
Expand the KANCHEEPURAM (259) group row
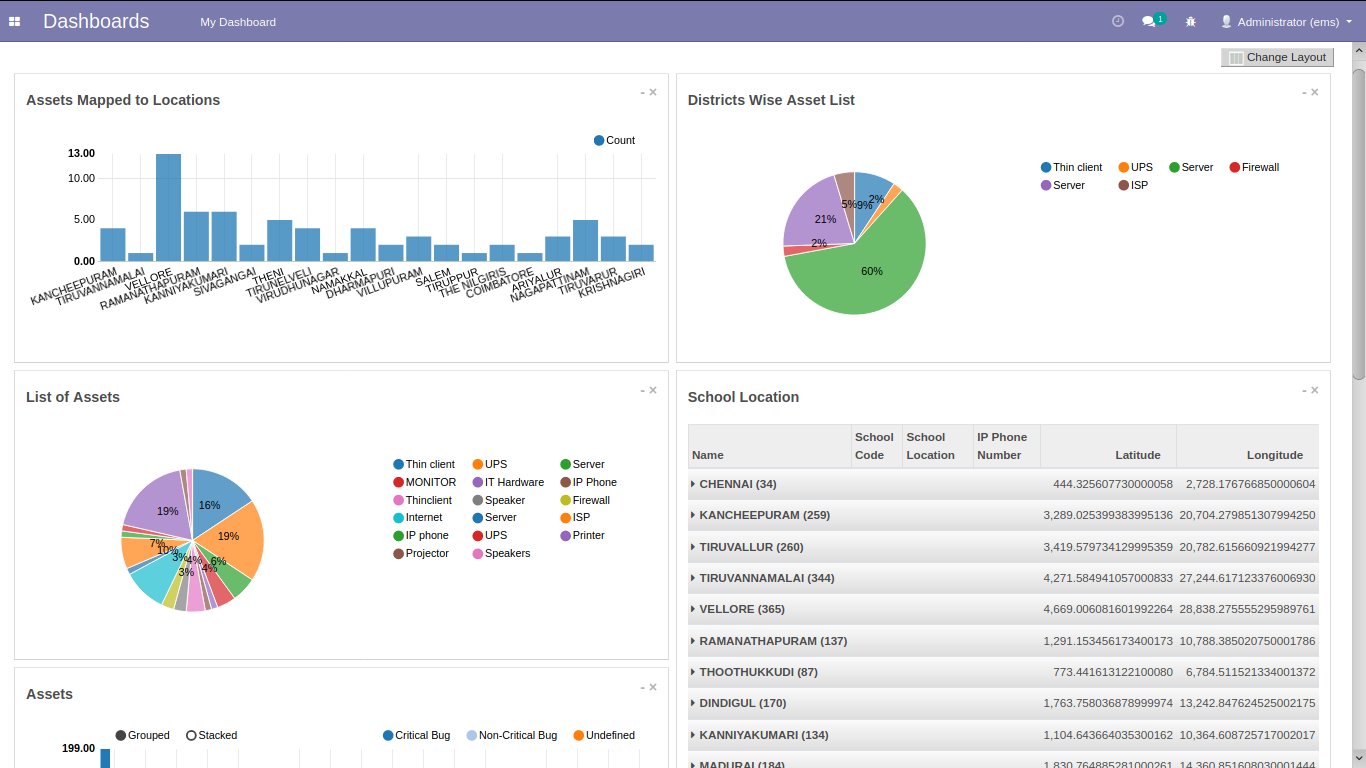[1003, 515]
